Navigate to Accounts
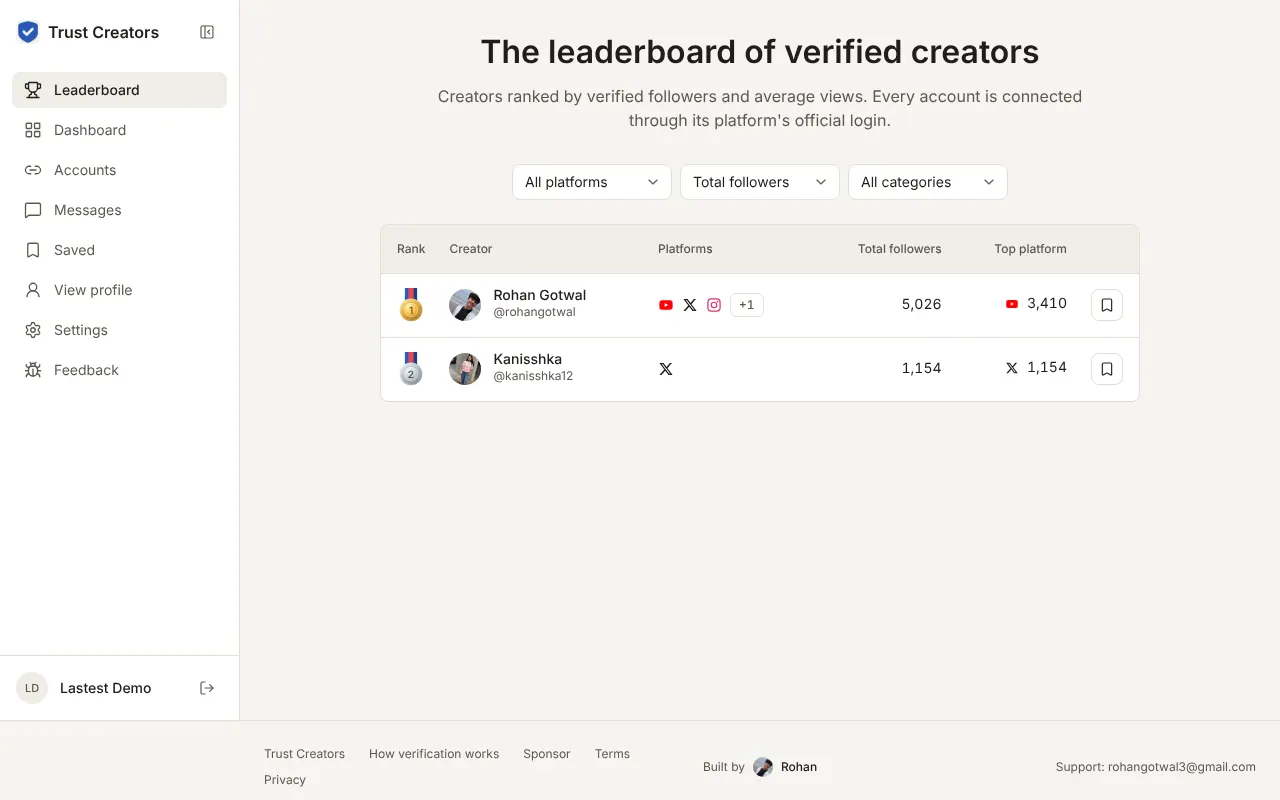This screenshot has height=800, width=1280. tap(120, 170)
